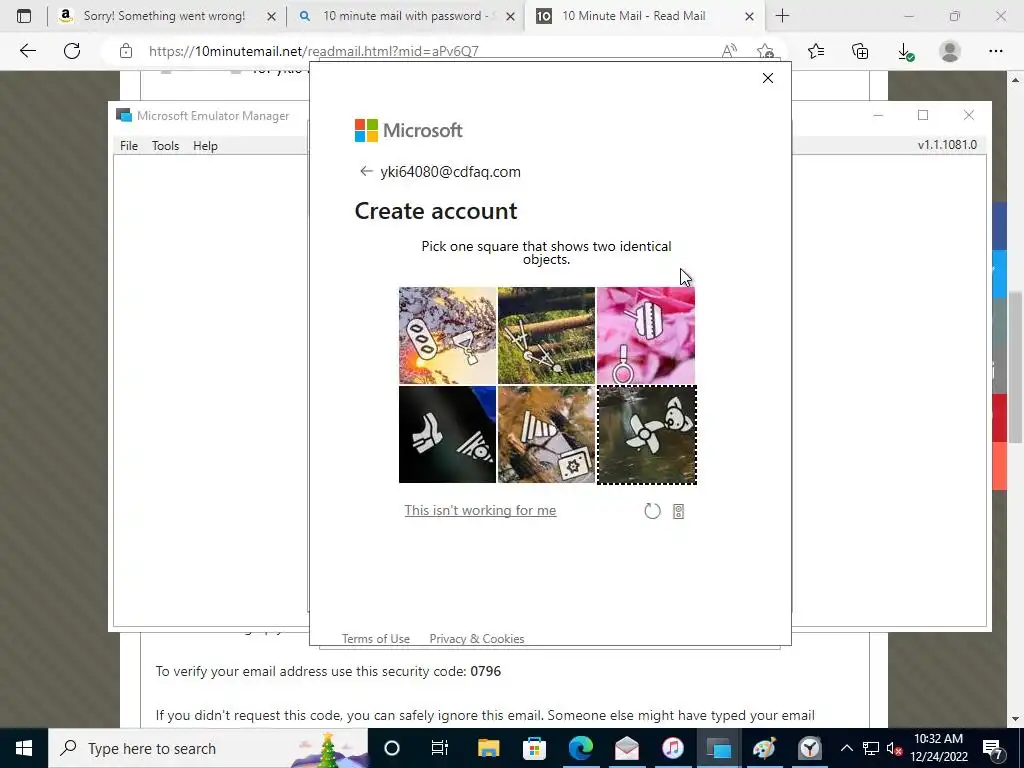The height and width of the screenshot is (768, 1024).
Task: Pick the pink flower background square
Action: tap(646, 336)
